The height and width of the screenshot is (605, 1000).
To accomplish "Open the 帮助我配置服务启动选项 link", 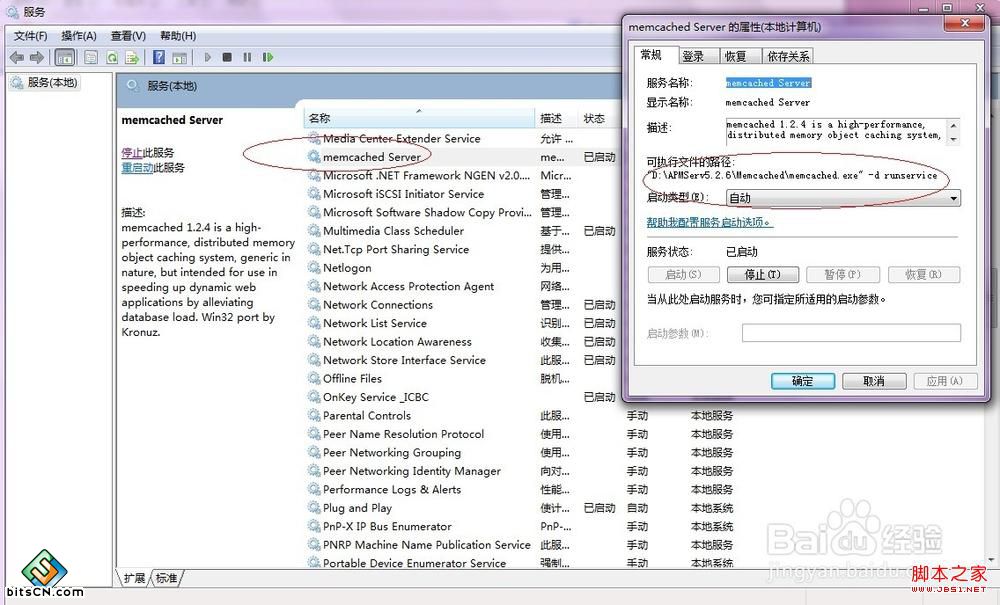I will [x=709, y=222].
